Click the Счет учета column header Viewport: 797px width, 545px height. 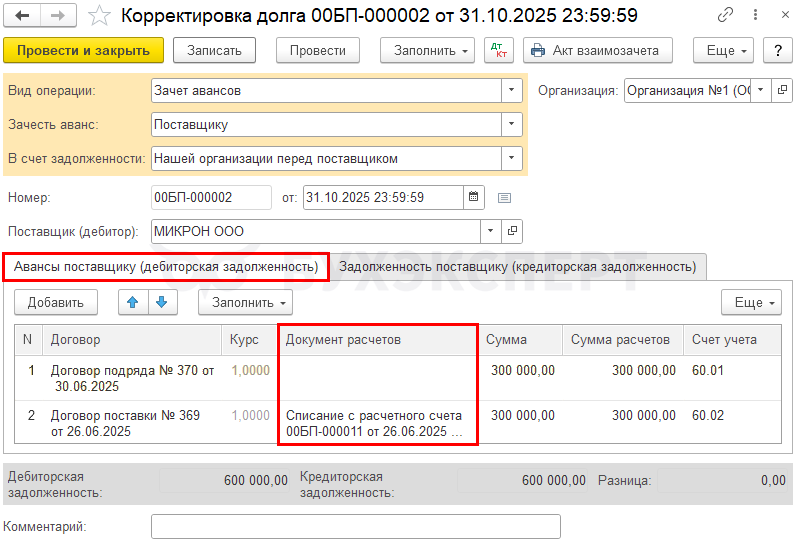(x=732, y=340)
